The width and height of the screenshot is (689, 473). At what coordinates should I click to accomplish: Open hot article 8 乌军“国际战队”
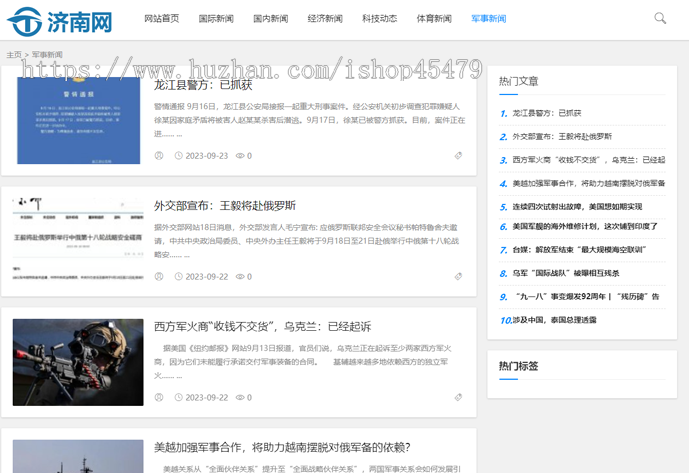[x=566, y=273]
